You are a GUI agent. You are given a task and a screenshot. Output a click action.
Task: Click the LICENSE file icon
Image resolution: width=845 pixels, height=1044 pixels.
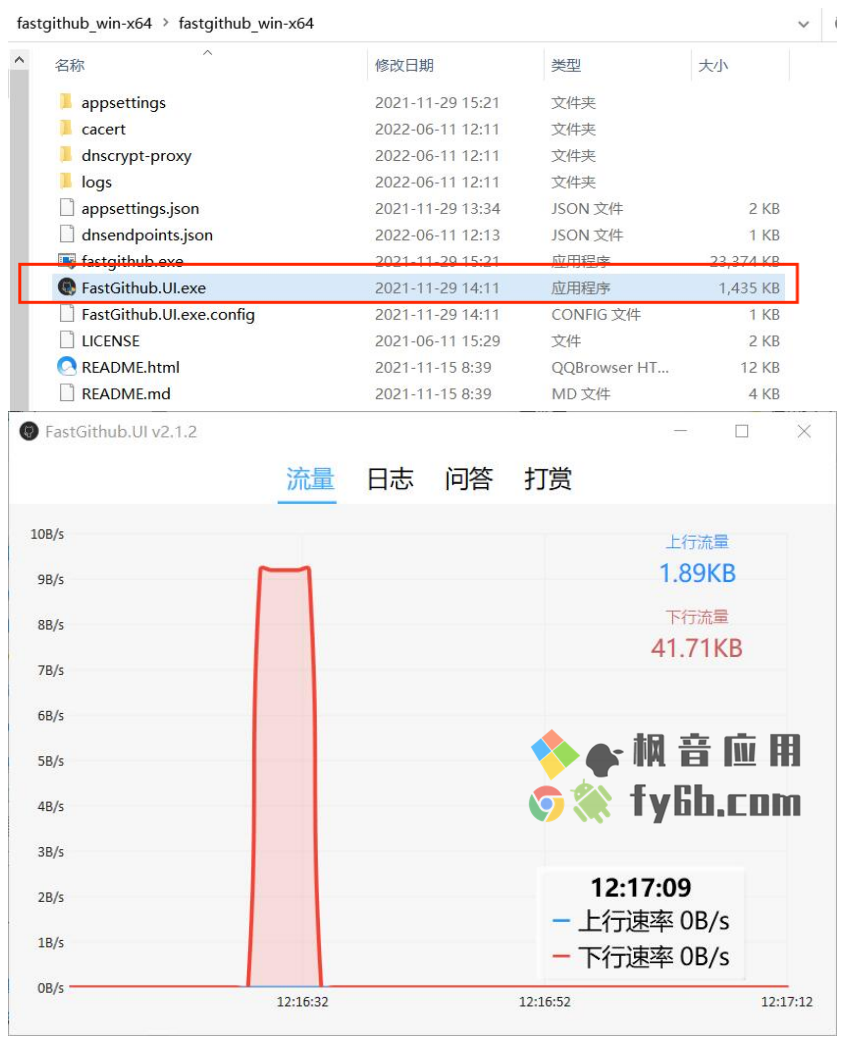(x=67, y=340)
